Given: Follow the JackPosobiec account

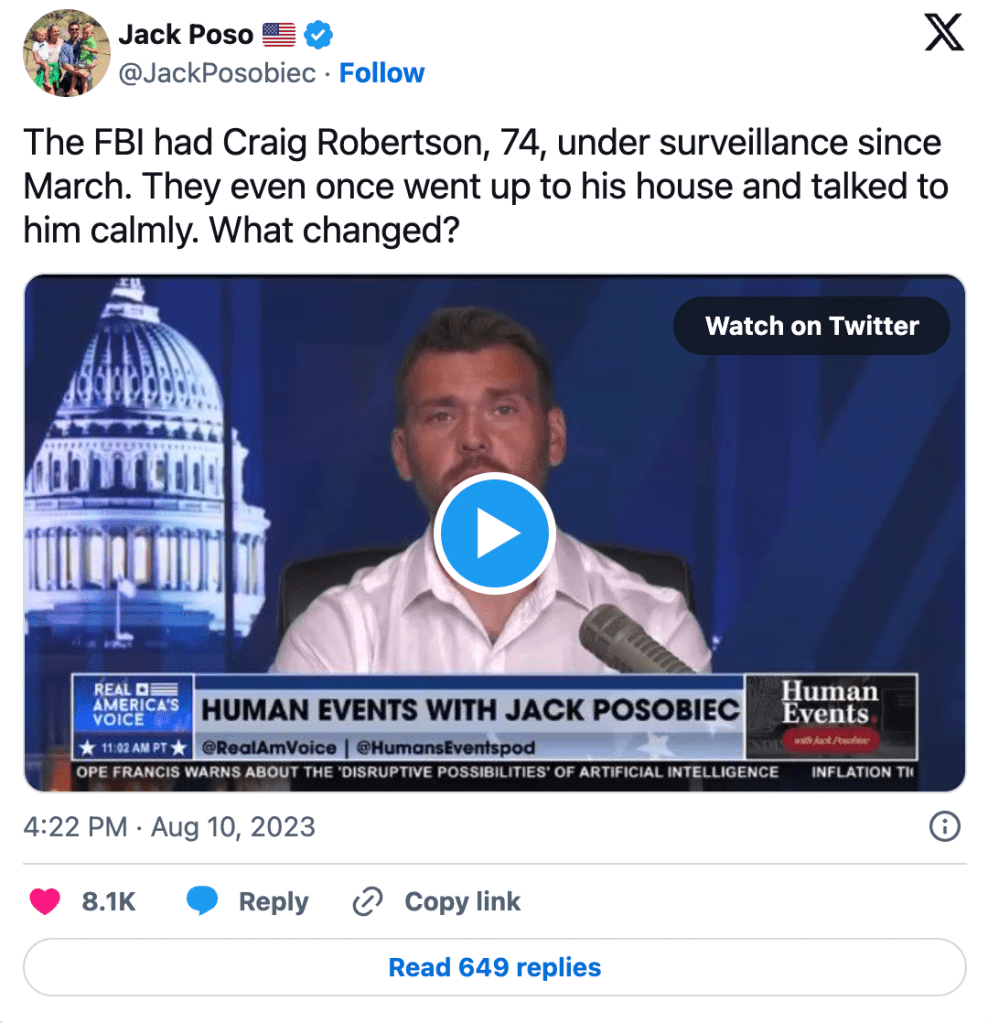Looking at the screenshot, I should coord(382,73).
